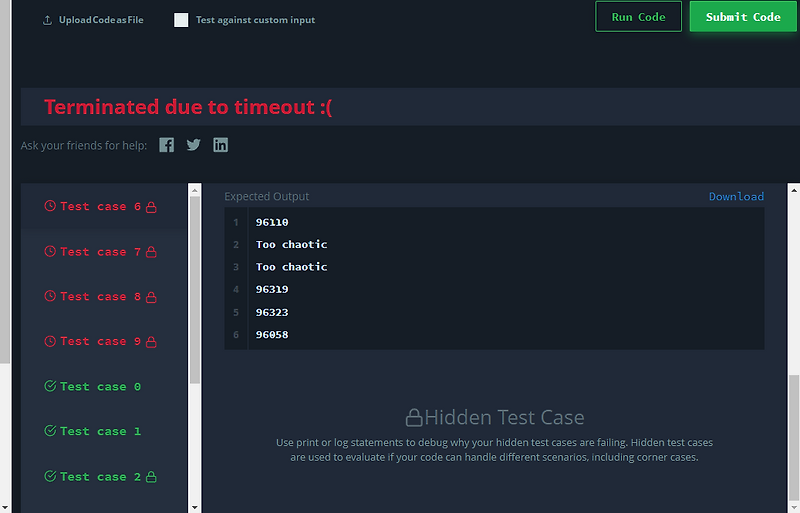Share on LinkedIn icon
The width and height of the screenshot is (800, 513).
(x=220, y=145)
